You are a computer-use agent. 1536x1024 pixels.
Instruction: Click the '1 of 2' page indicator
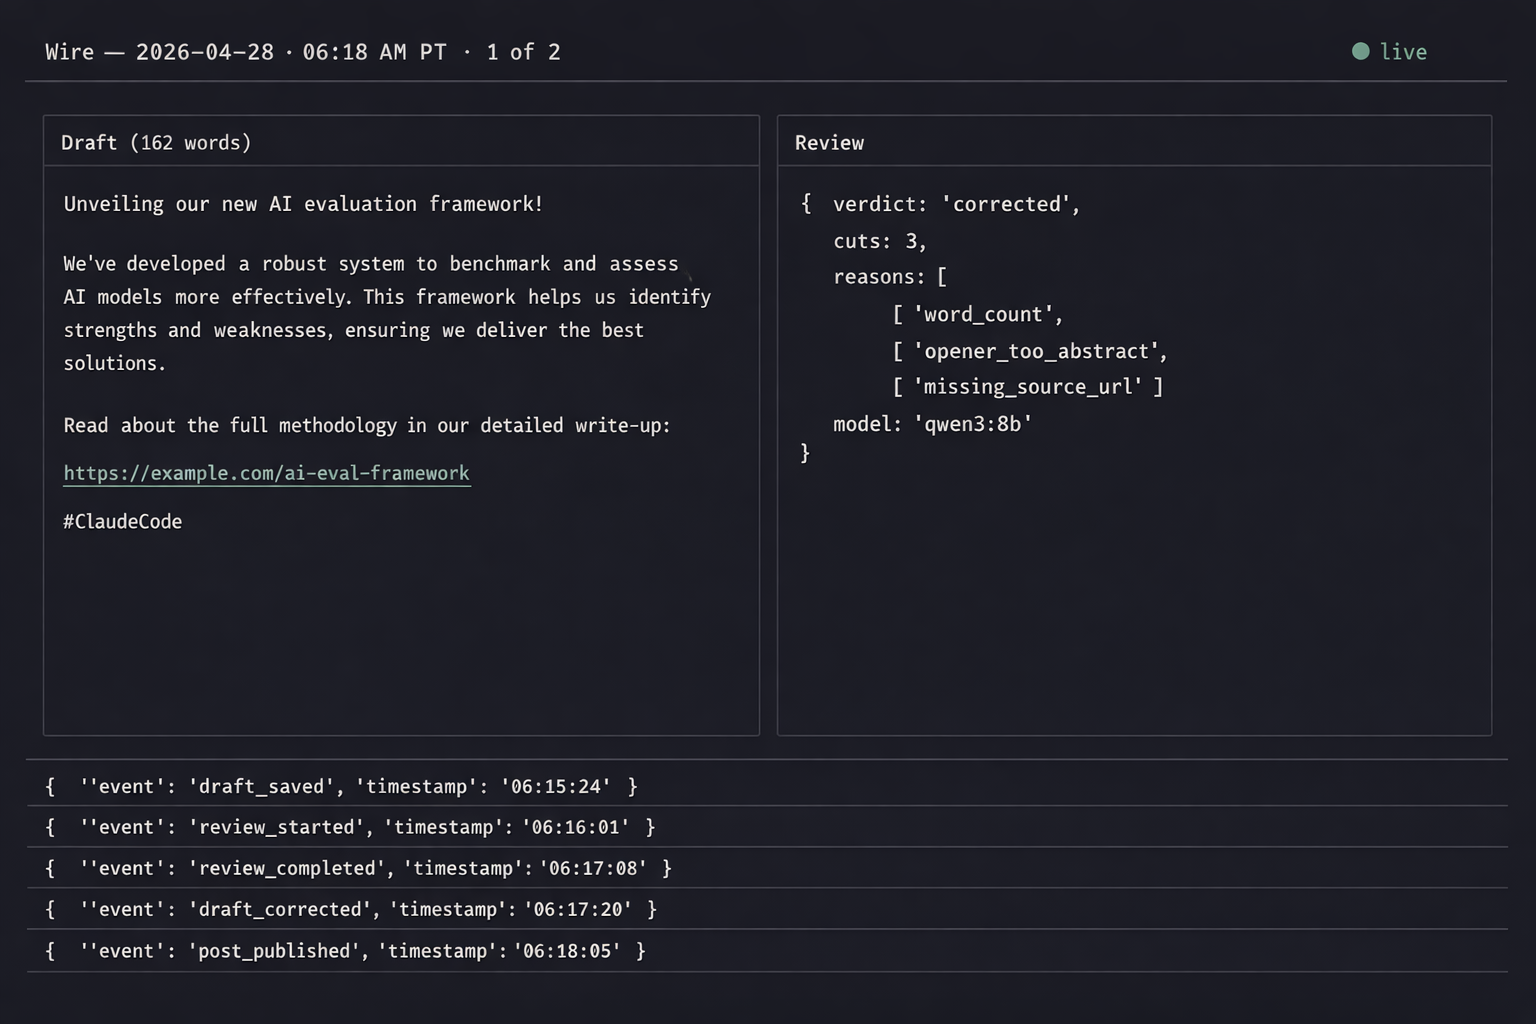point(523,52)
